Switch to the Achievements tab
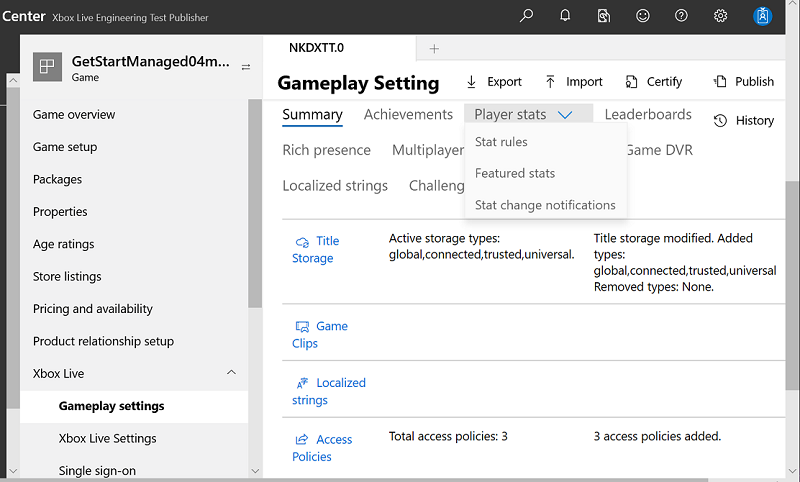Image resolution: width=800 pixels, height=482 pixels. [408, 115]
